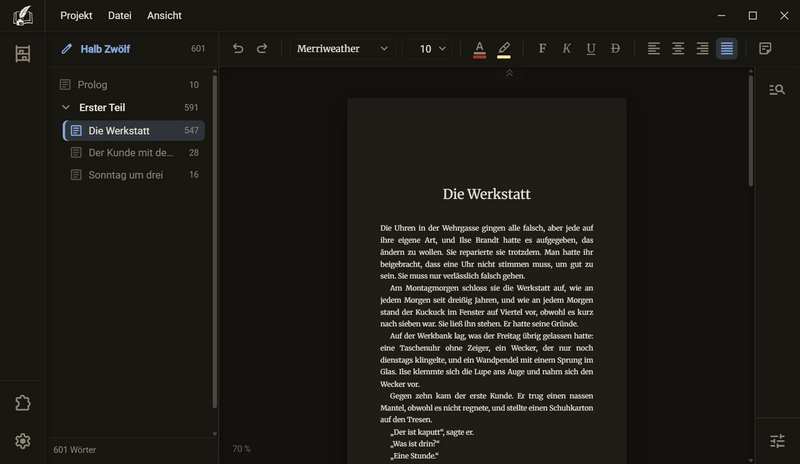
Task: Click word count 547 of Die Werkstatt
Action: coord(191,131)
